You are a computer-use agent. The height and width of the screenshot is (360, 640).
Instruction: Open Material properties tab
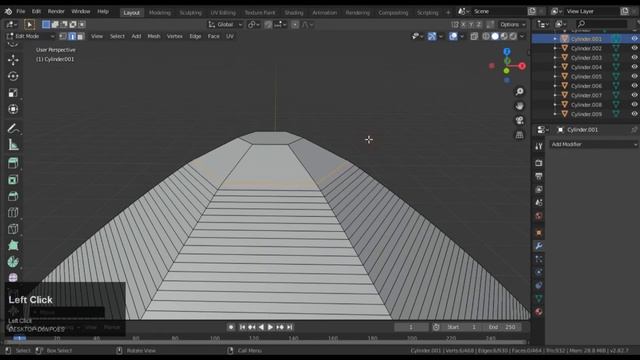pyautogui.click(x=539, y=312)
